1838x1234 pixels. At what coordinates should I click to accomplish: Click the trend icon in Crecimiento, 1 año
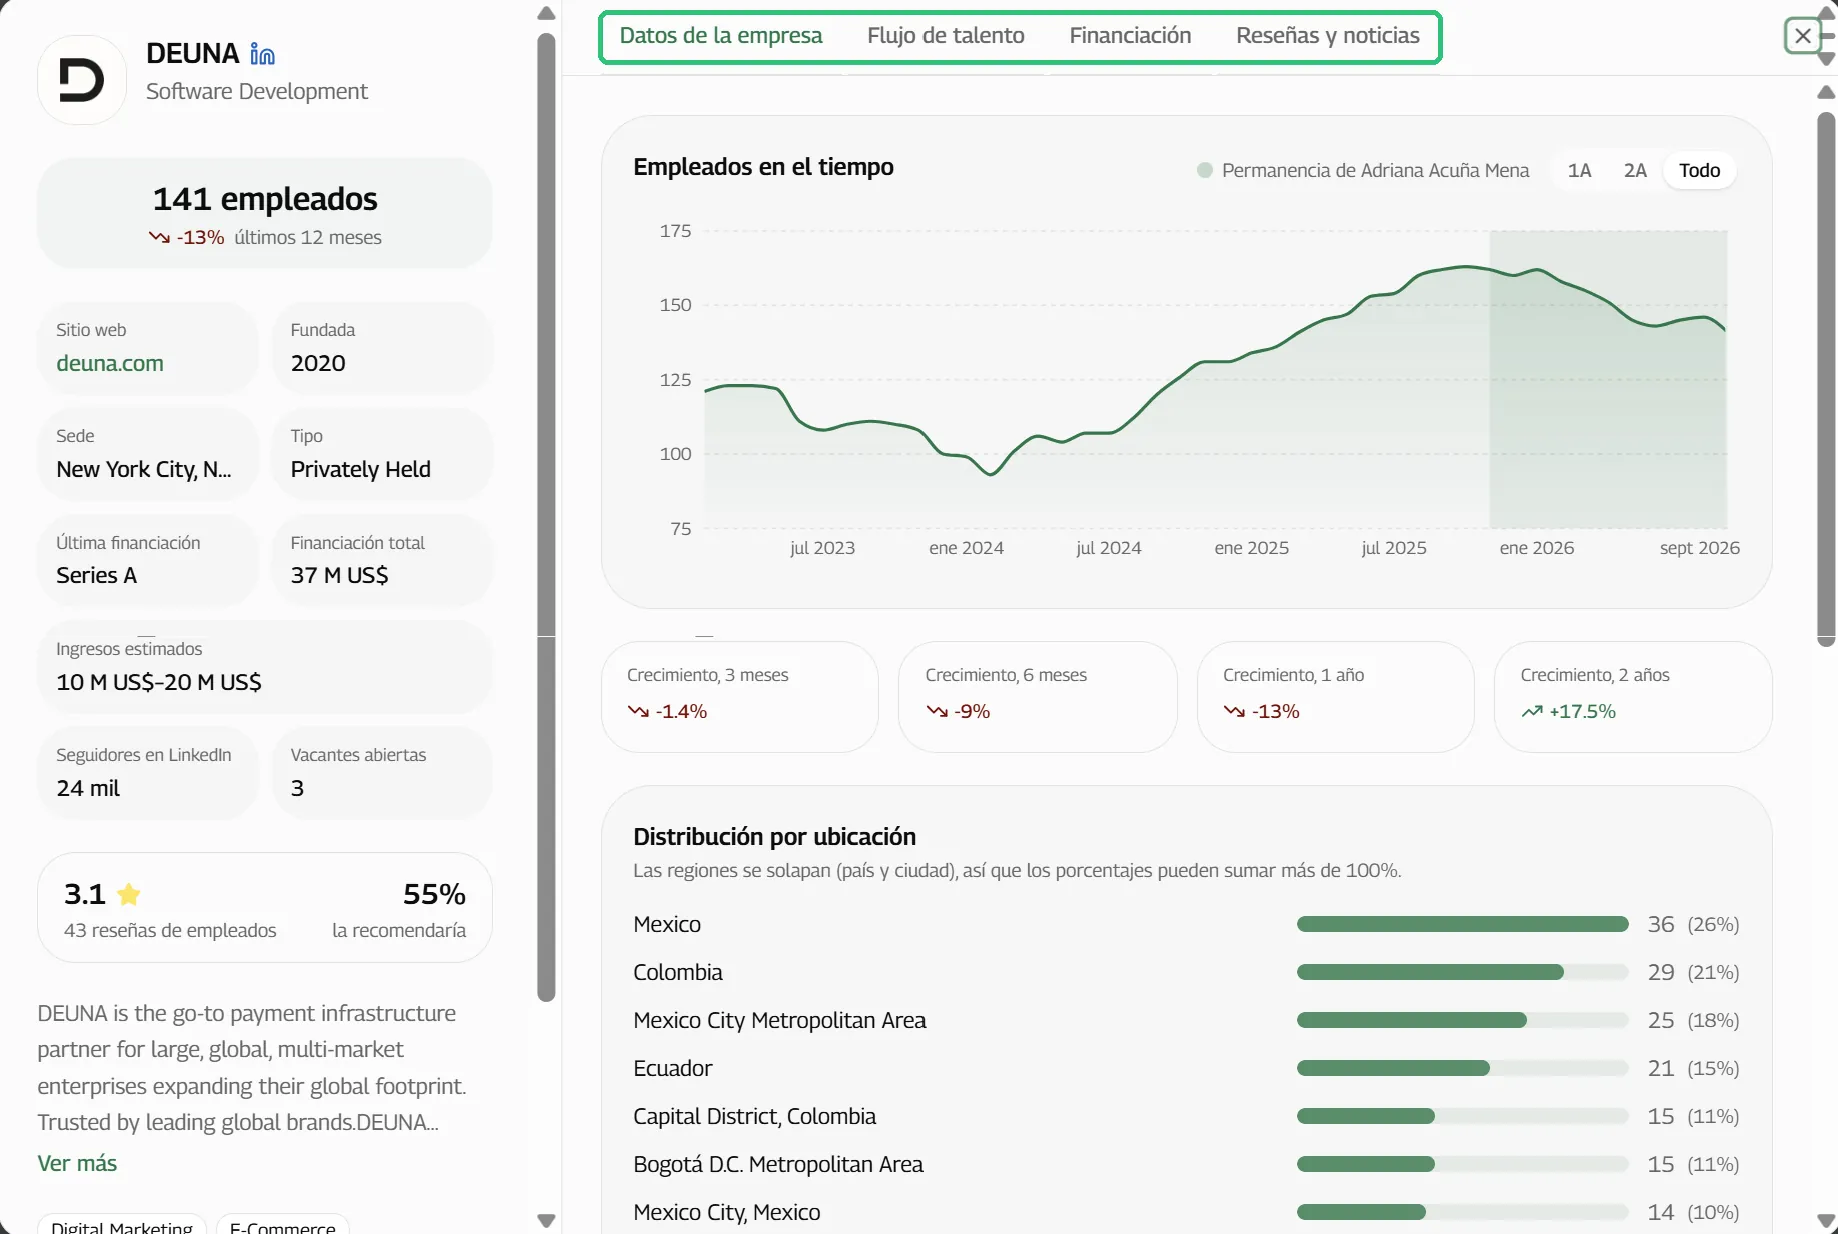(x=1234, y=711)
